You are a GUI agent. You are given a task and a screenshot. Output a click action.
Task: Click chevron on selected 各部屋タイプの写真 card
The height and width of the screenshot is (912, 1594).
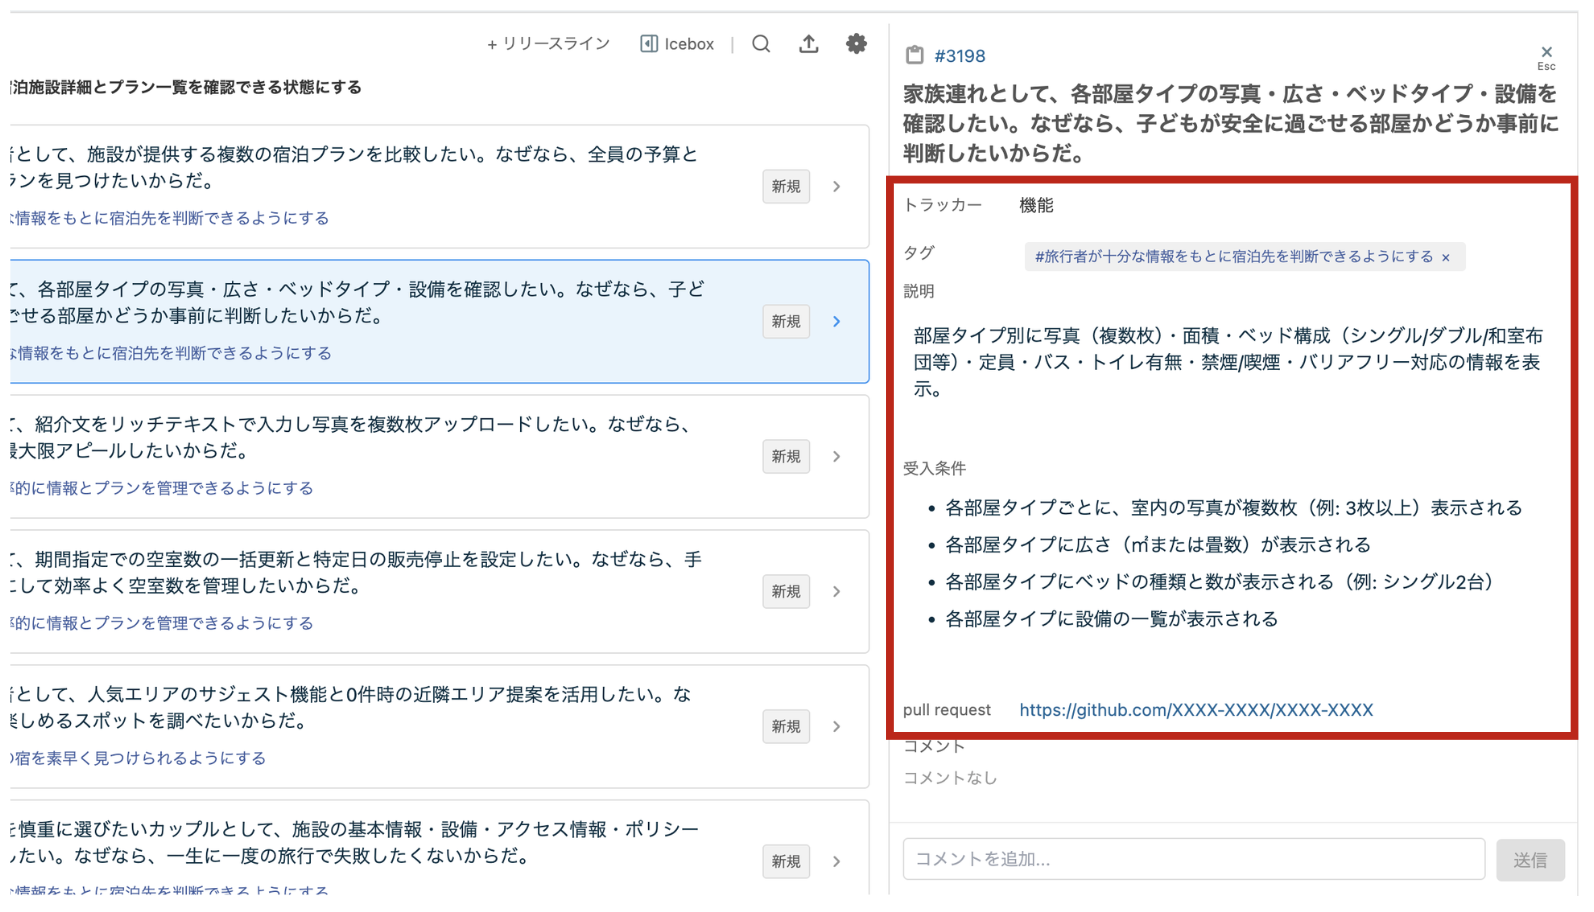pyautogui.click(x=837, y=322)
